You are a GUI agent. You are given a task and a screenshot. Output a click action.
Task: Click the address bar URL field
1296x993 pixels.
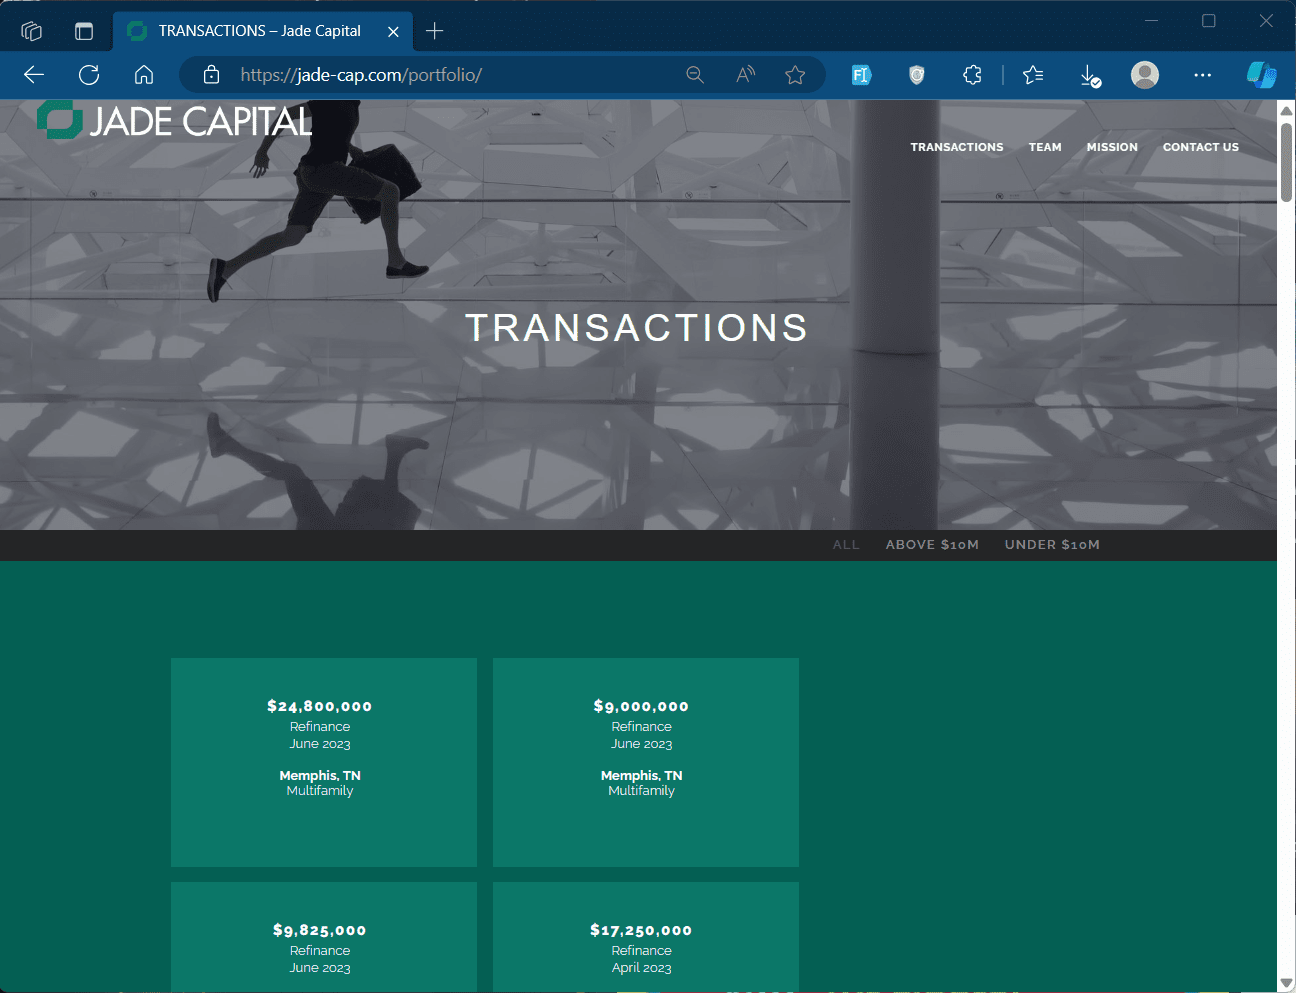click(455, 75)
